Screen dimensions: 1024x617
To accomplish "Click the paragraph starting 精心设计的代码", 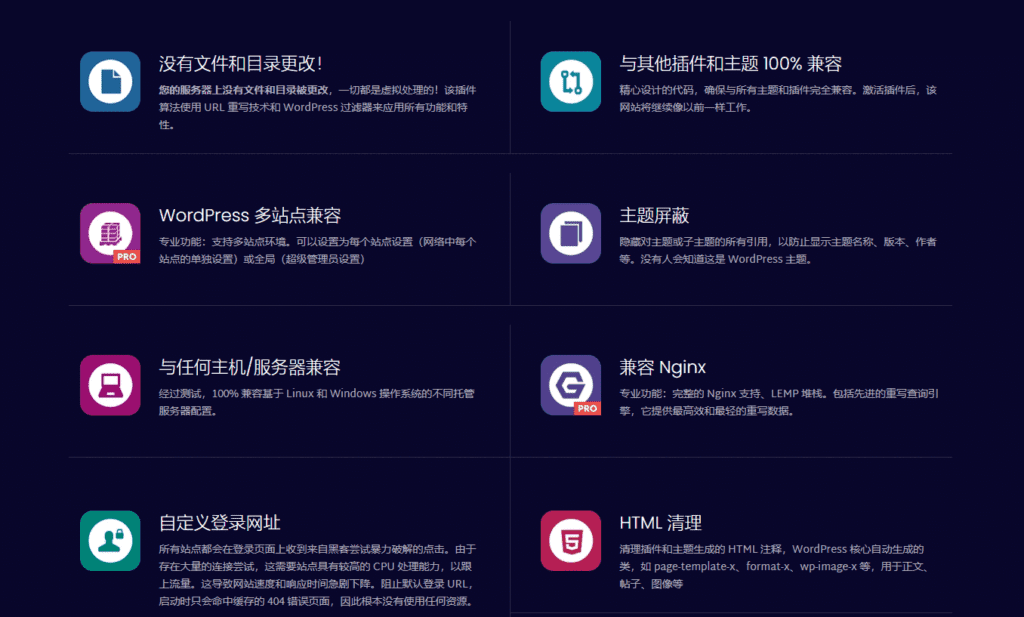I will click(778, 99).
